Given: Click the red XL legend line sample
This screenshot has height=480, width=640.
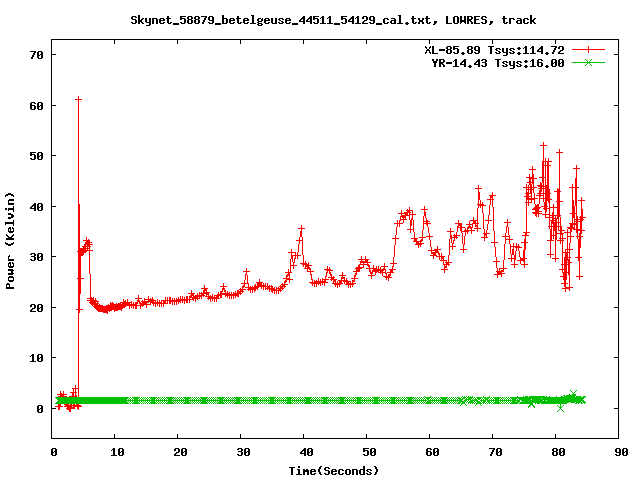Looking at the screenshot, I should [x=588, y=50].
